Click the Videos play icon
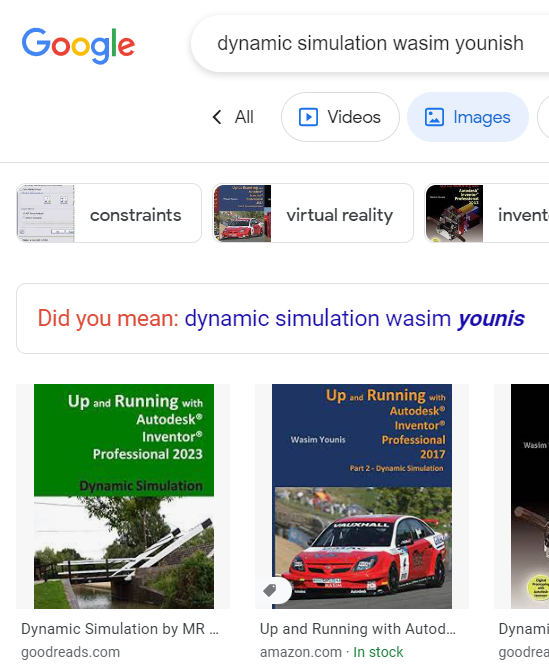 308,117
